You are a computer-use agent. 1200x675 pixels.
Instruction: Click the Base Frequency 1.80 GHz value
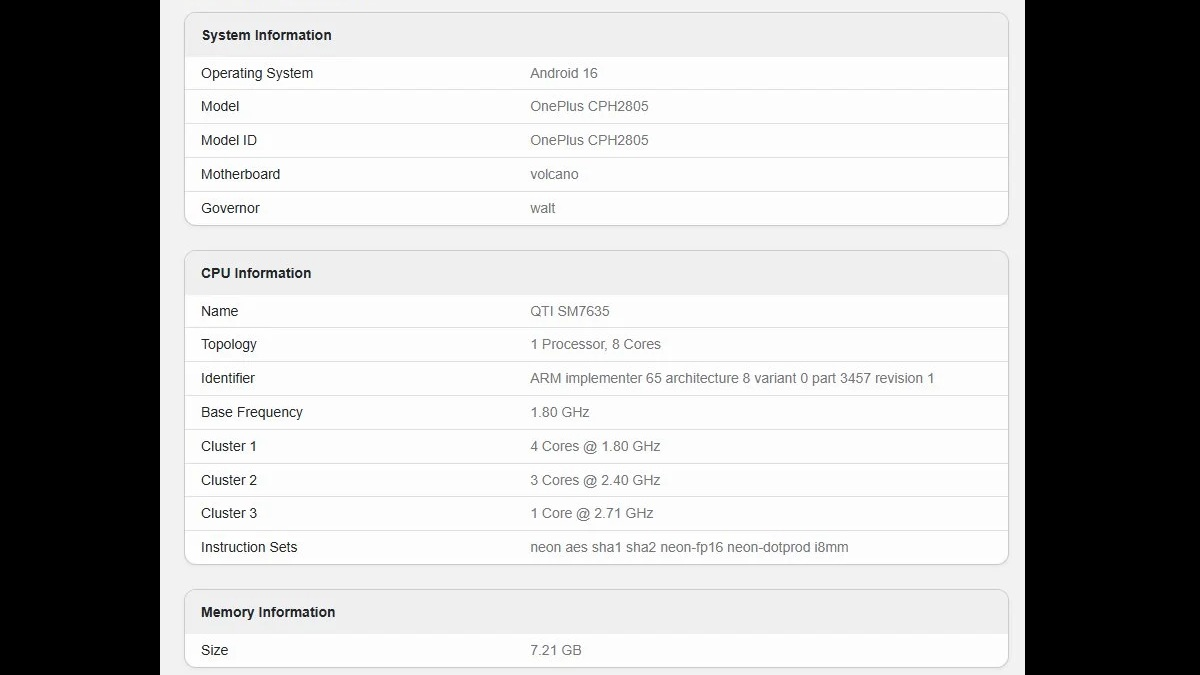pyautogui.click(x=560, y=412)
